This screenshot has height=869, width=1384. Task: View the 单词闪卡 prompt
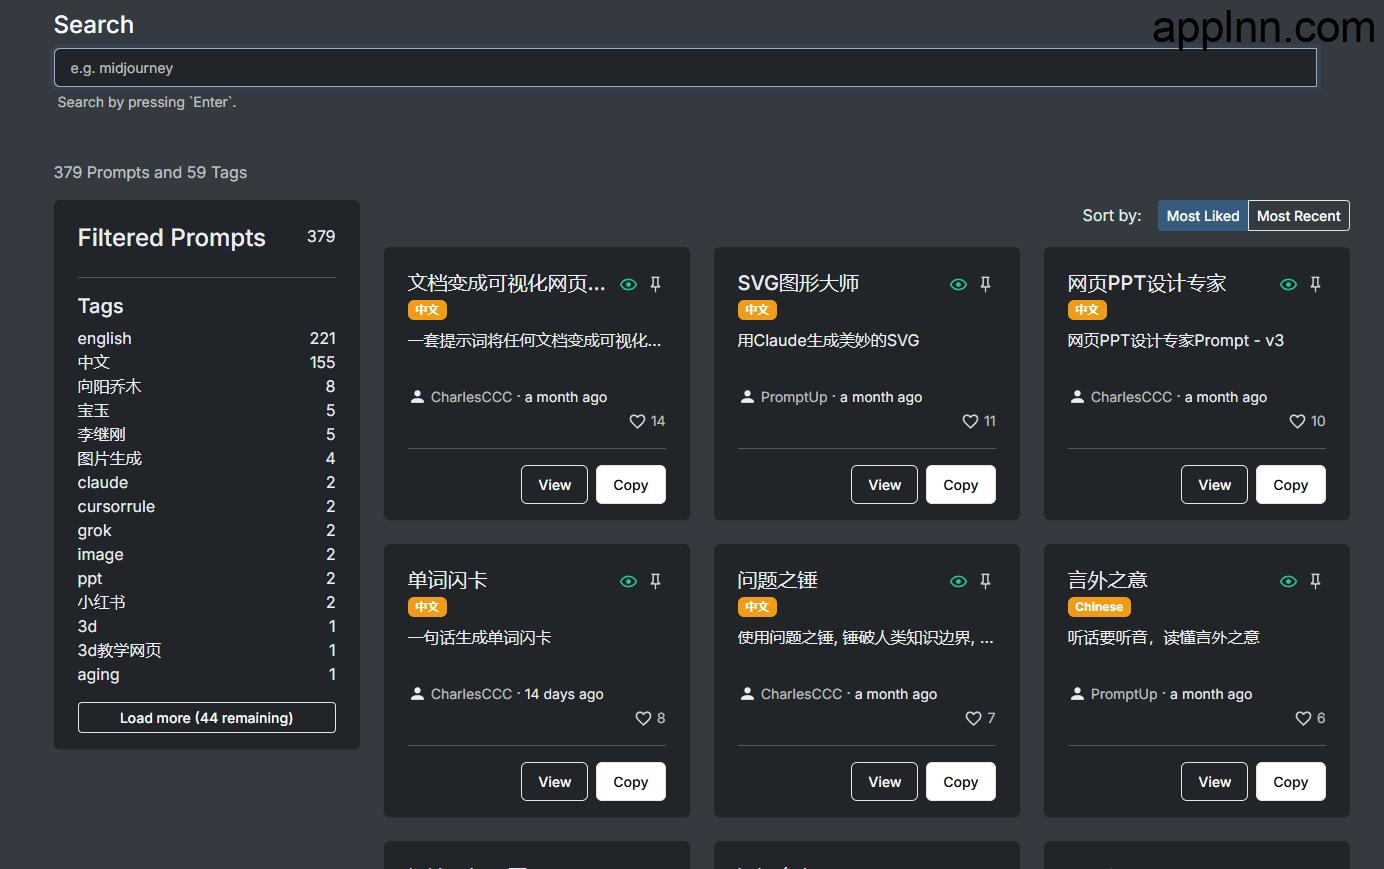coord(554,782)
